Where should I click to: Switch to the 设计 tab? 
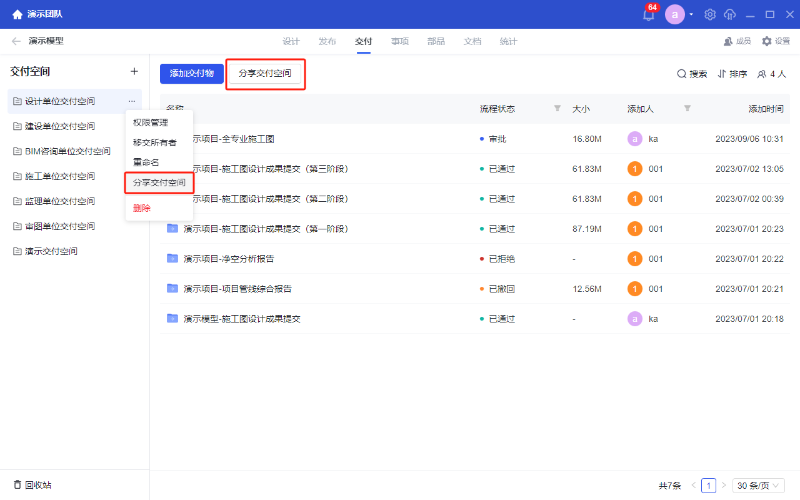coord(291,41)
